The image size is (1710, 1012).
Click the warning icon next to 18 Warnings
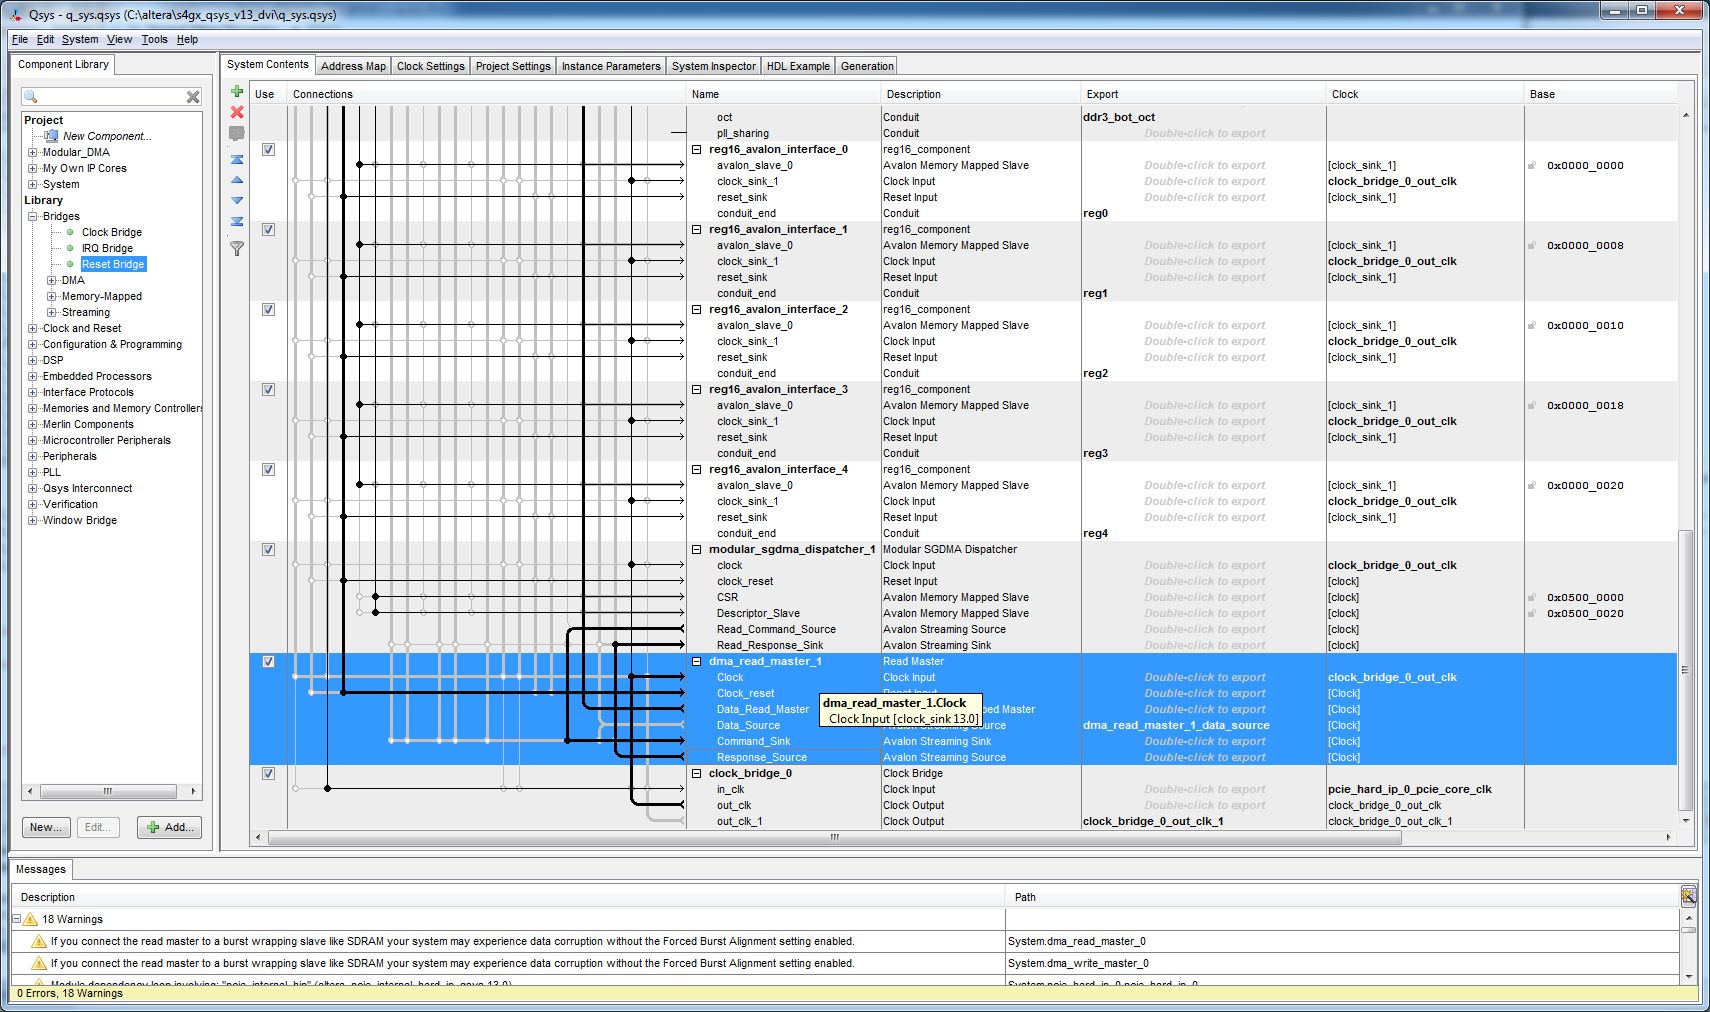click(x=30, y=919)
